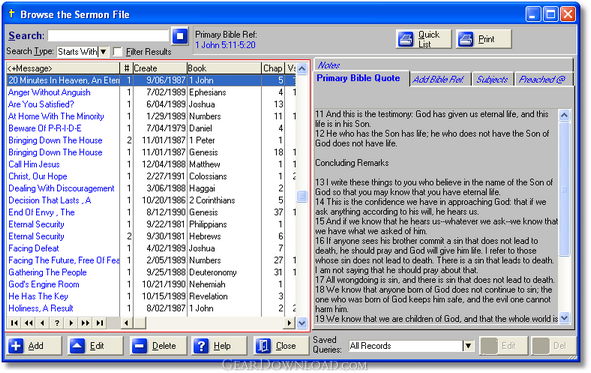591x373 pixels.
Task: Select the 'Facing Defeat' sermon
Action: [x=34, y=248]
